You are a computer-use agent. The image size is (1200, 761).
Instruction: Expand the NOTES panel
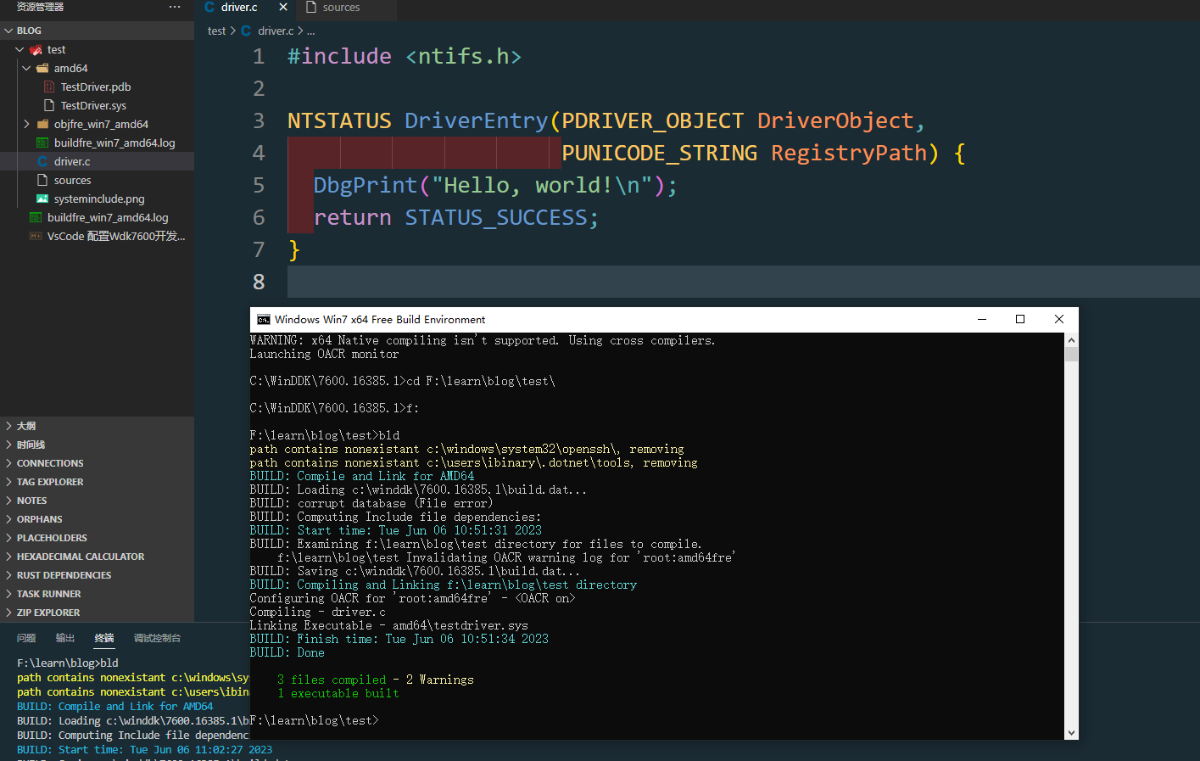(97, 500)
